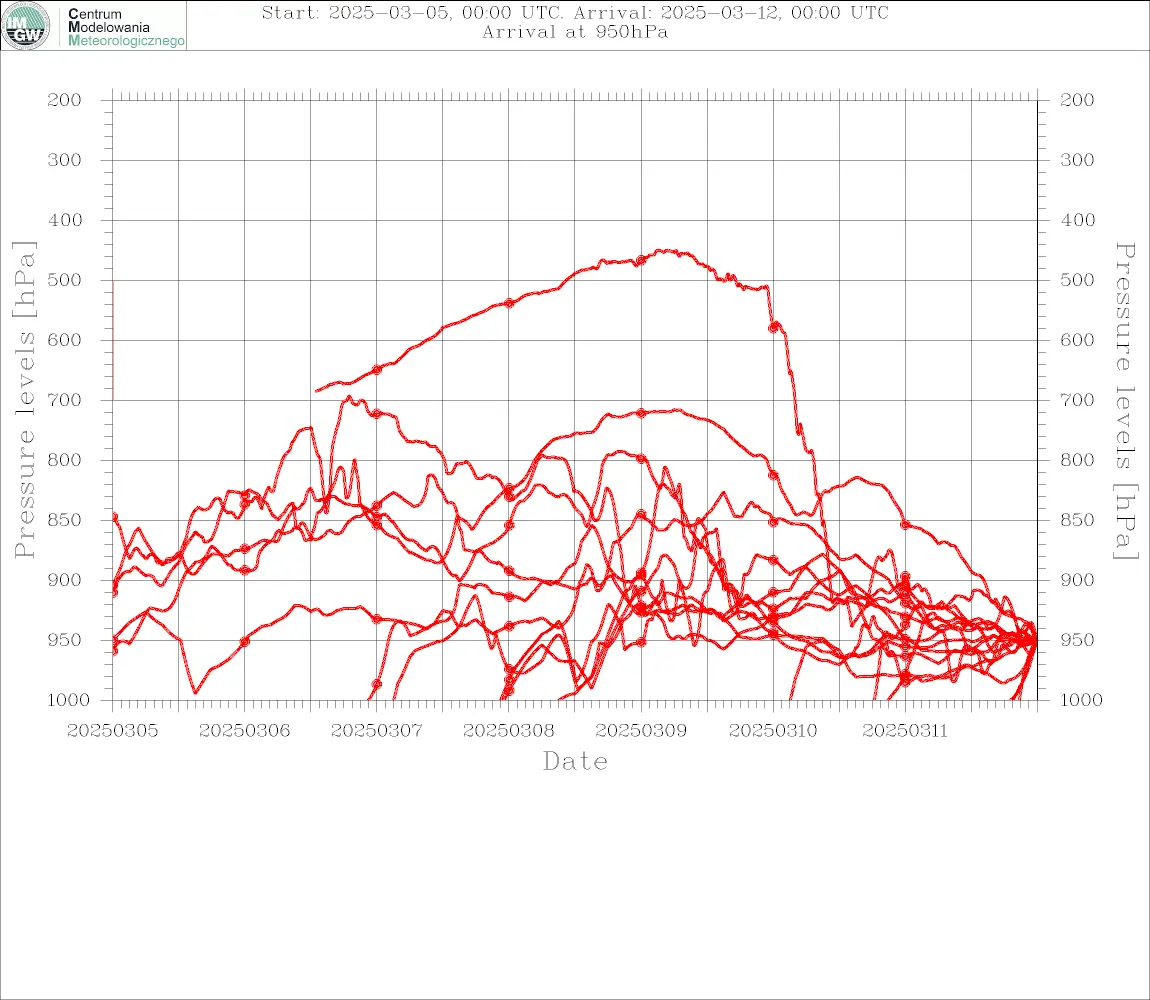Screen dimensions: 1150x1000
Task: Click the 20250308 date axis label
Action: (x=509, y=731)
